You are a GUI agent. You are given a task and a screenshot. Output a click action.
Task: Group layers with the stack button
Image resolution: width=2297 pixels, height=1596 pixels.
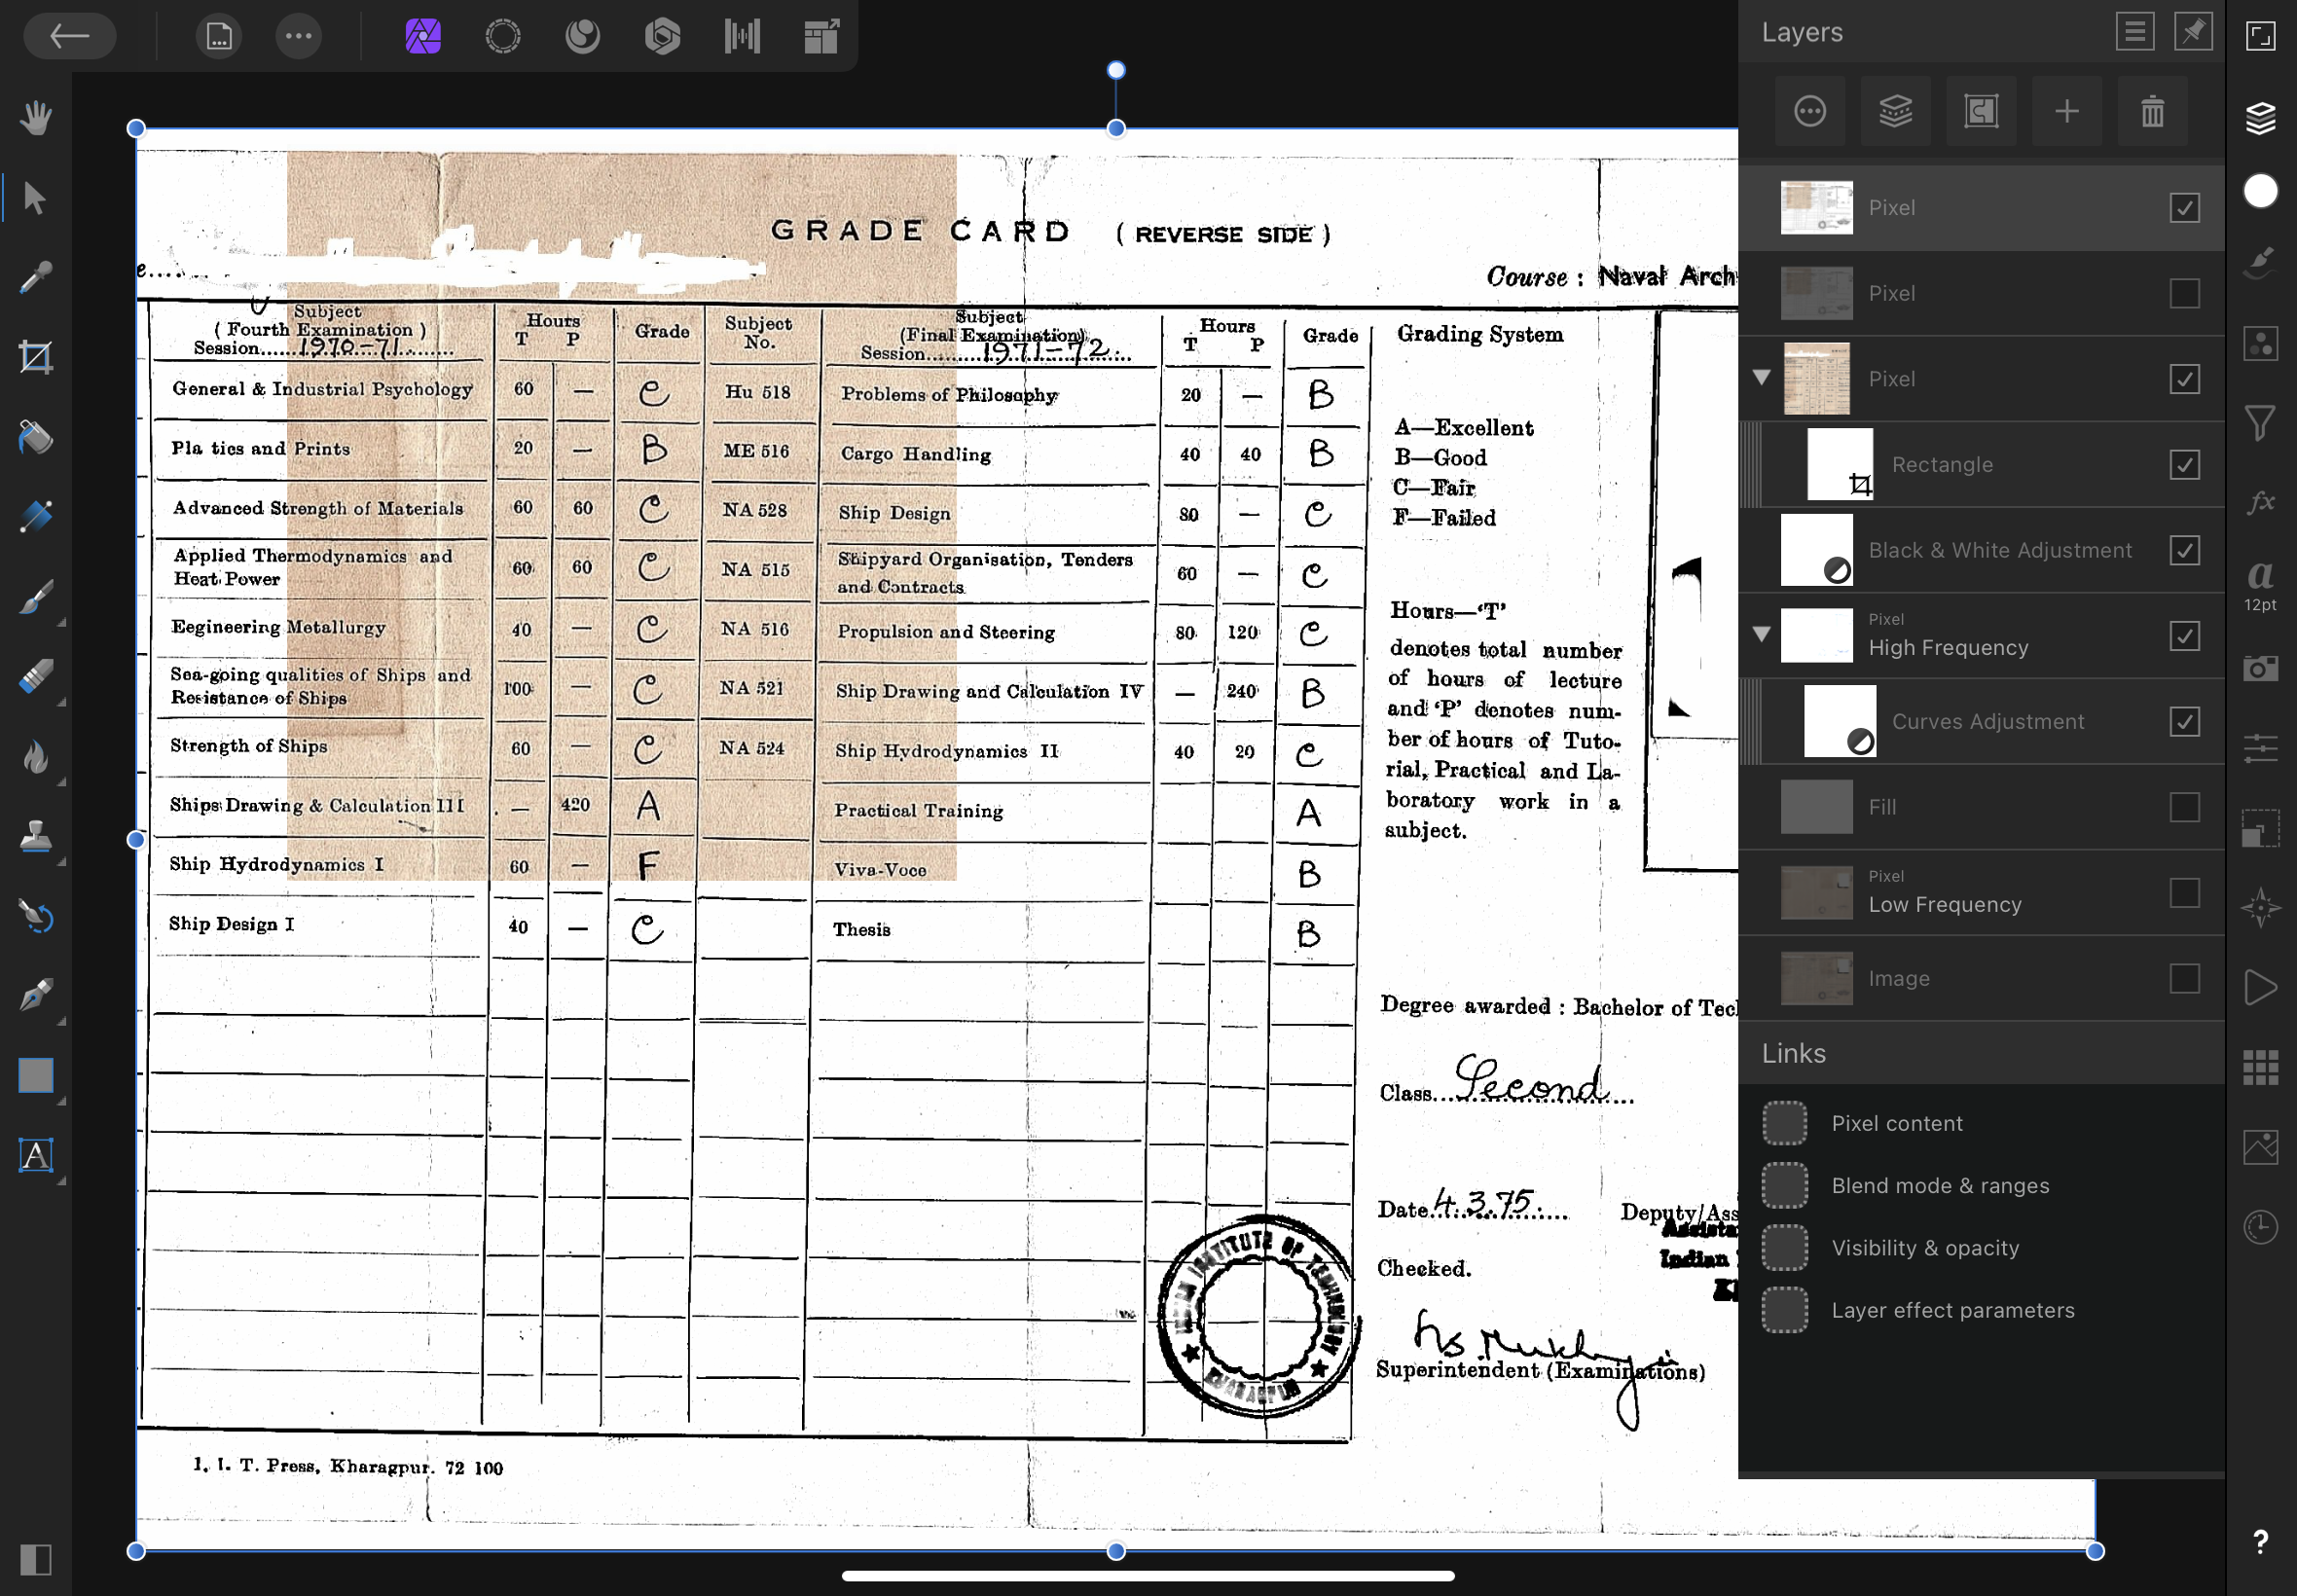tap(1896, 111)
